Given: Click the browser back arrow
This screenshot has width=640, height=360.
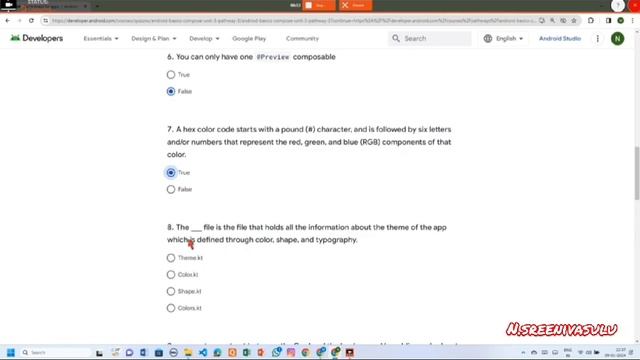Looking at the screenshot, I should click(x=8, y=20).
